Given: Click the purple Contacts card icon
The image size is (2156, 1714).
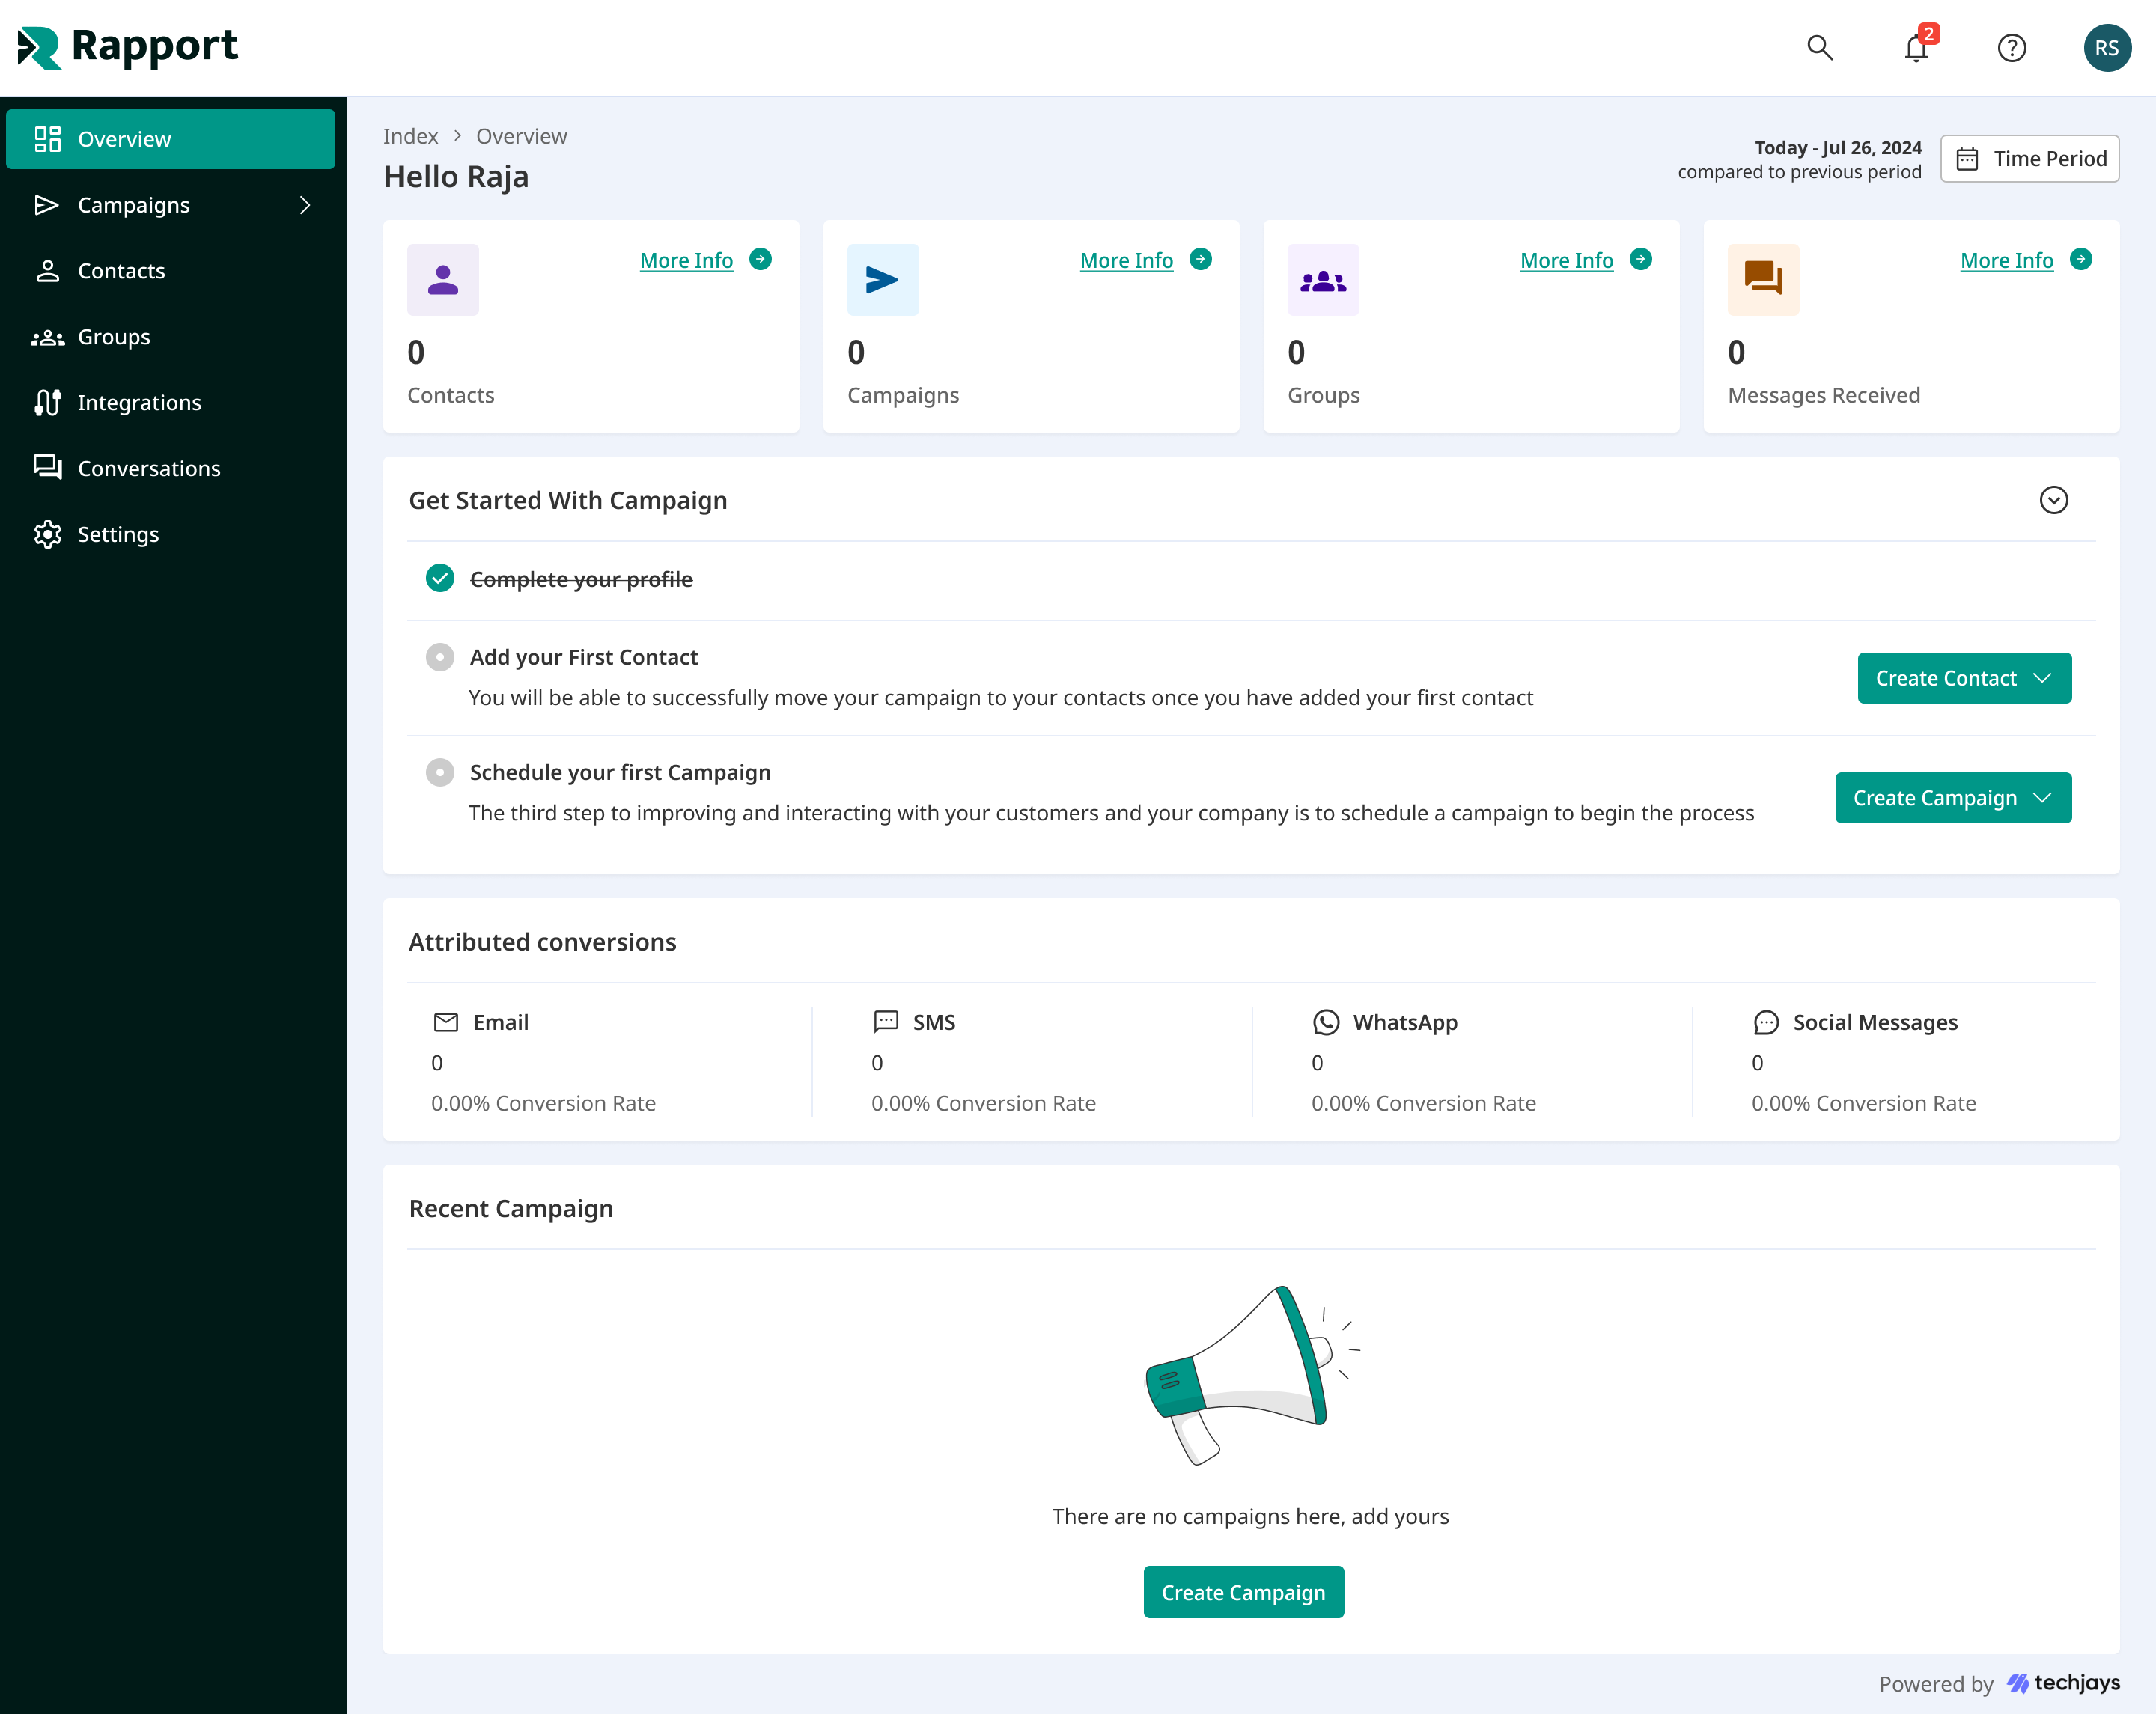Looking at the screenshot, I should click(x=443, y=280).
